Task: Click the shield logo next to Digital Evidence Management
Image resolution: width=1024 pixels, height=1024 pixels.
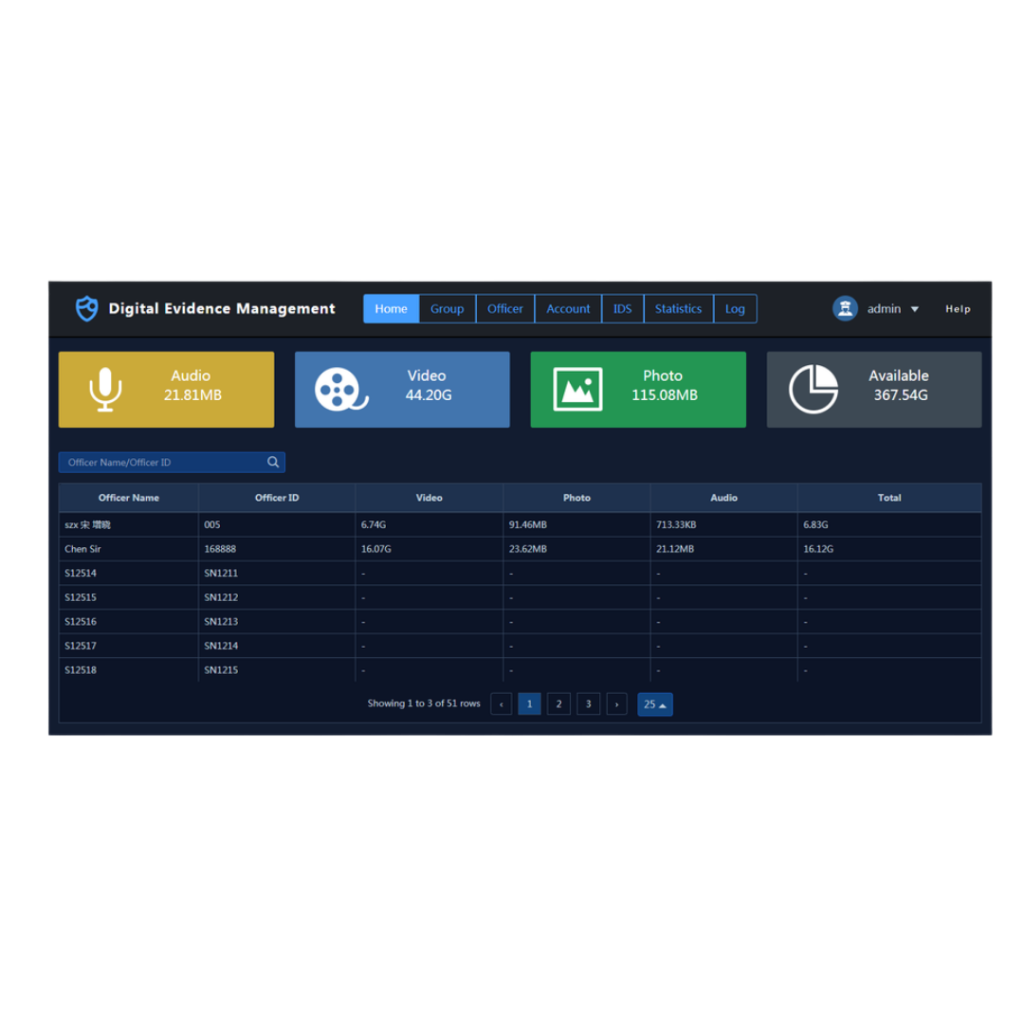Action: point(86,309)
